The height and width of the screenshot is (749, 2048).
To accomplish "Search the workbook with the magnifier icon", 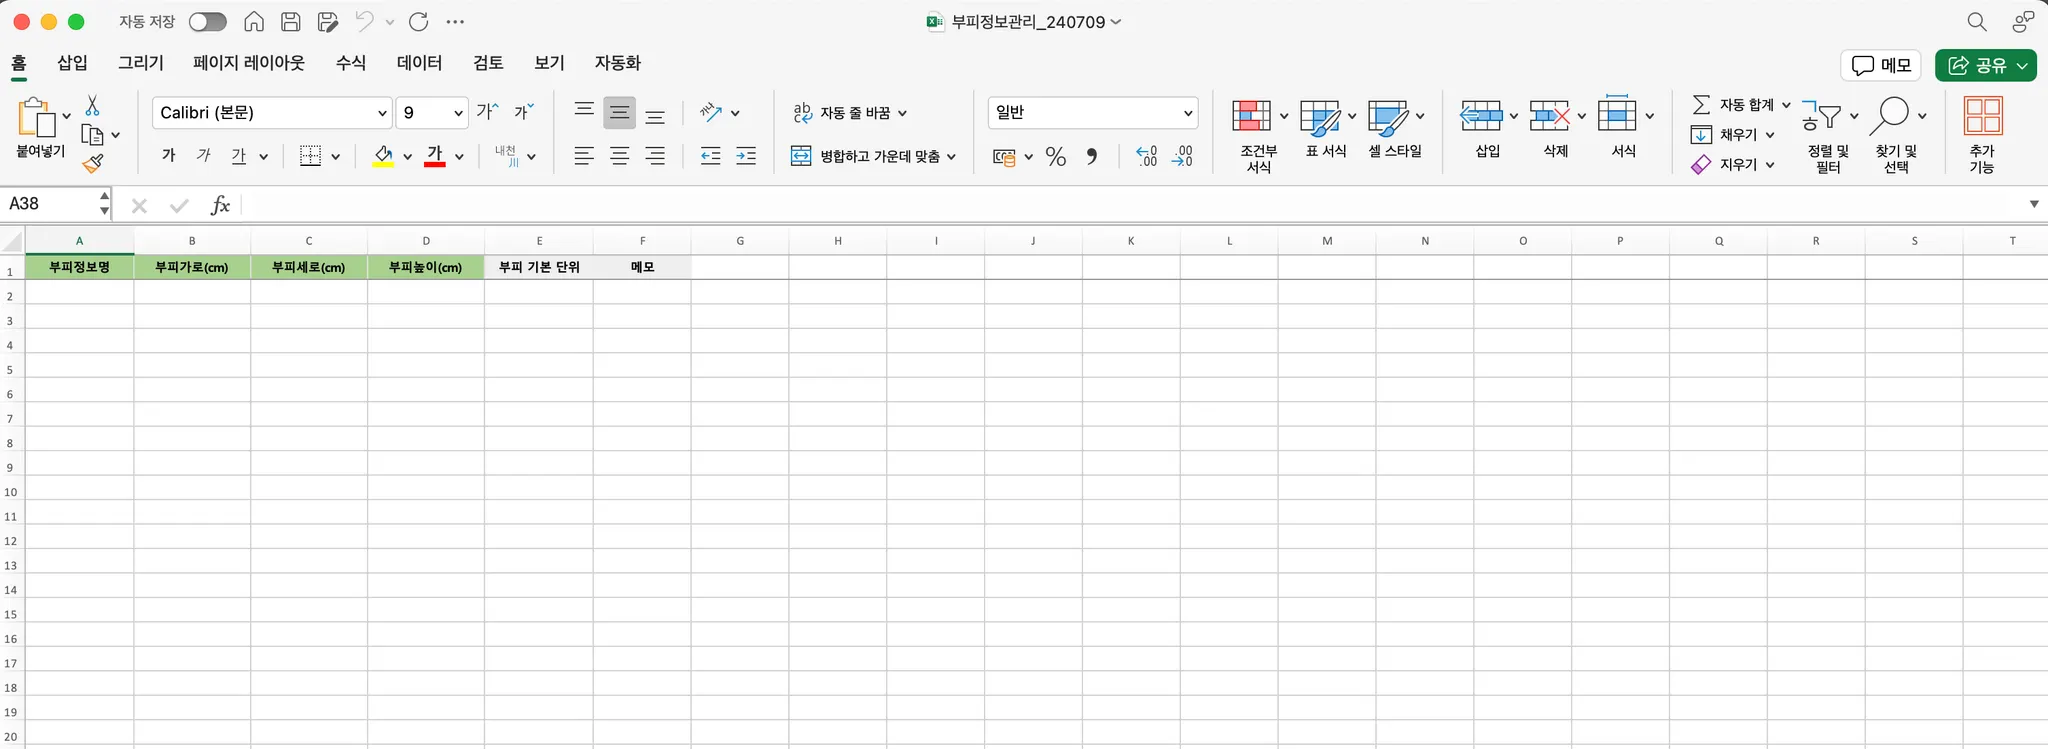I will pyautogui.click(x=1976, y=22).
